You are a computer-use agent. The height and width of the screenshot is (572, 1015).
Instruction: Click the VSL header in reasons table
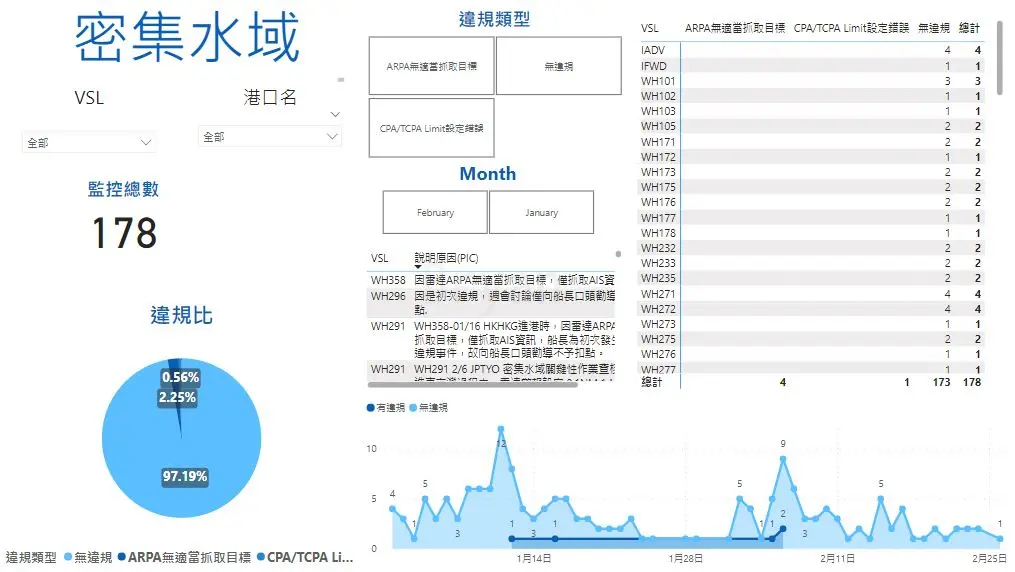380,258
